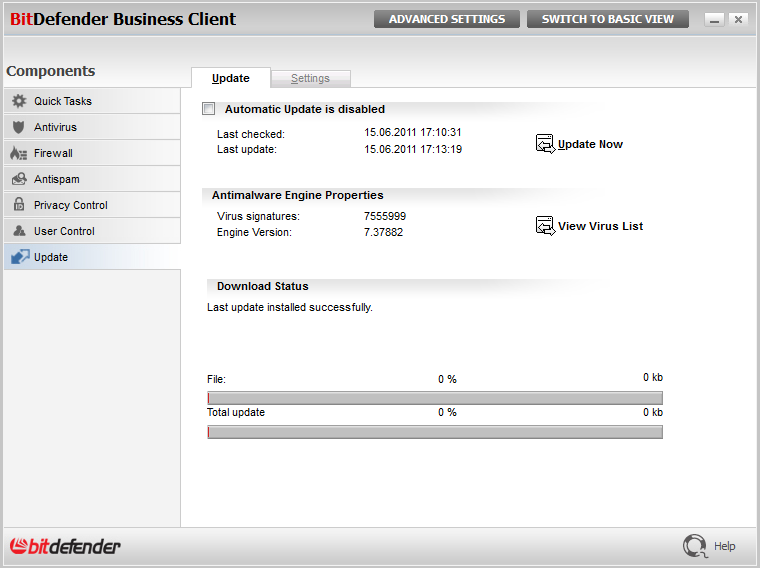Open the Antivirus component
The width and height of the screenshot is (760, 568).
coord(92,127)
